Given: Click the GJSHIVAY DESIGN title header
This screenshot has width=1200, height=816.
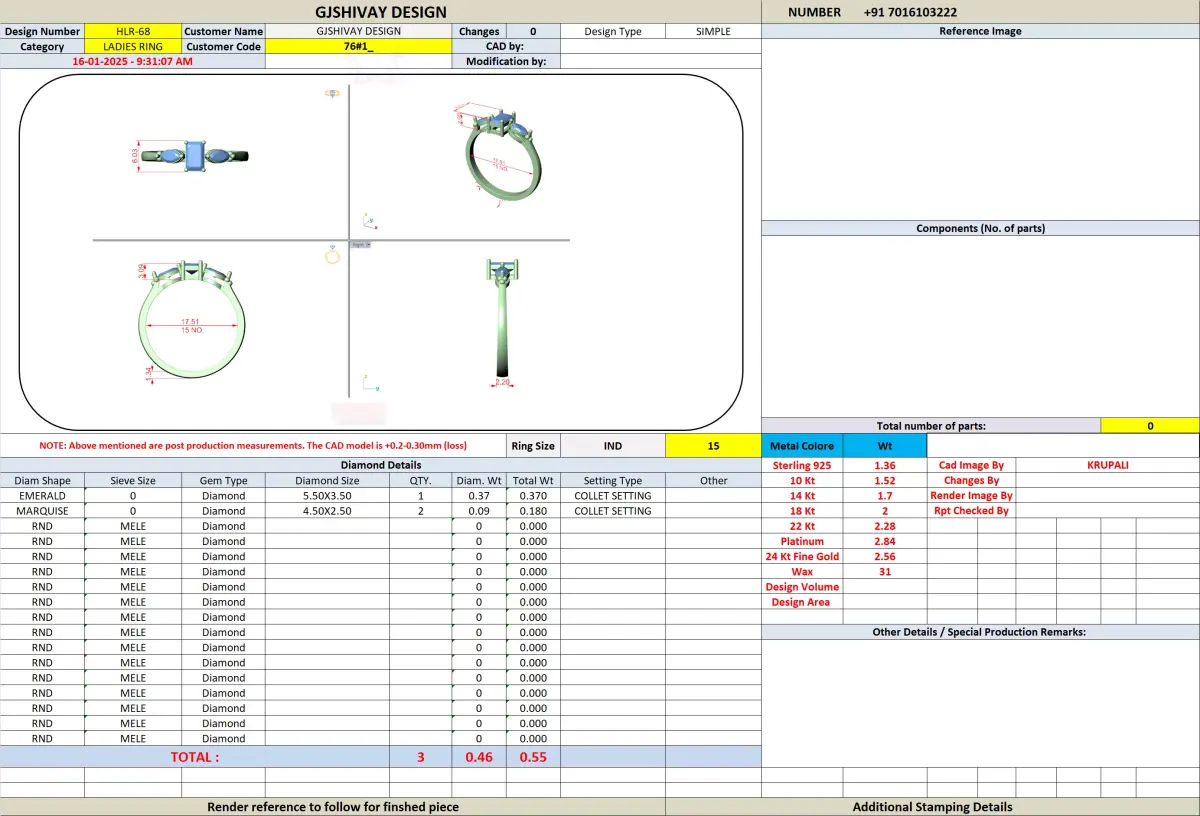Looking at the screenshot, I should coord(380,12).
